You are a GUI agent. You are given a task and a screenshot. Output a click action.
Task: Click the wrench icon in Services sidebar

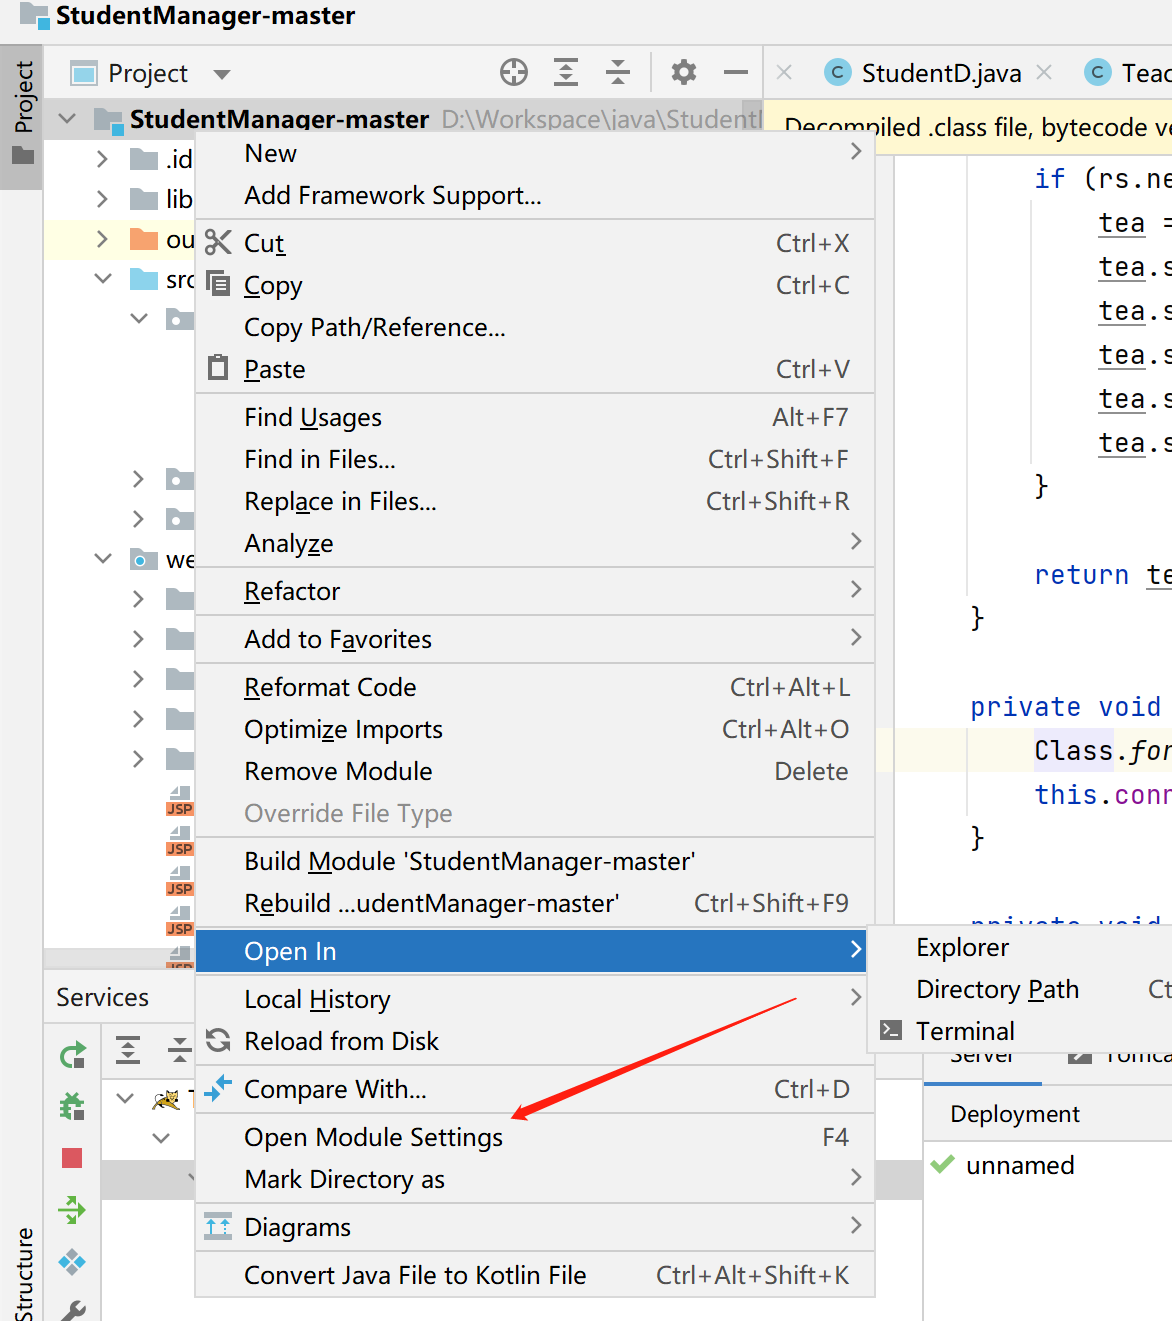[x=72, y=1310]
